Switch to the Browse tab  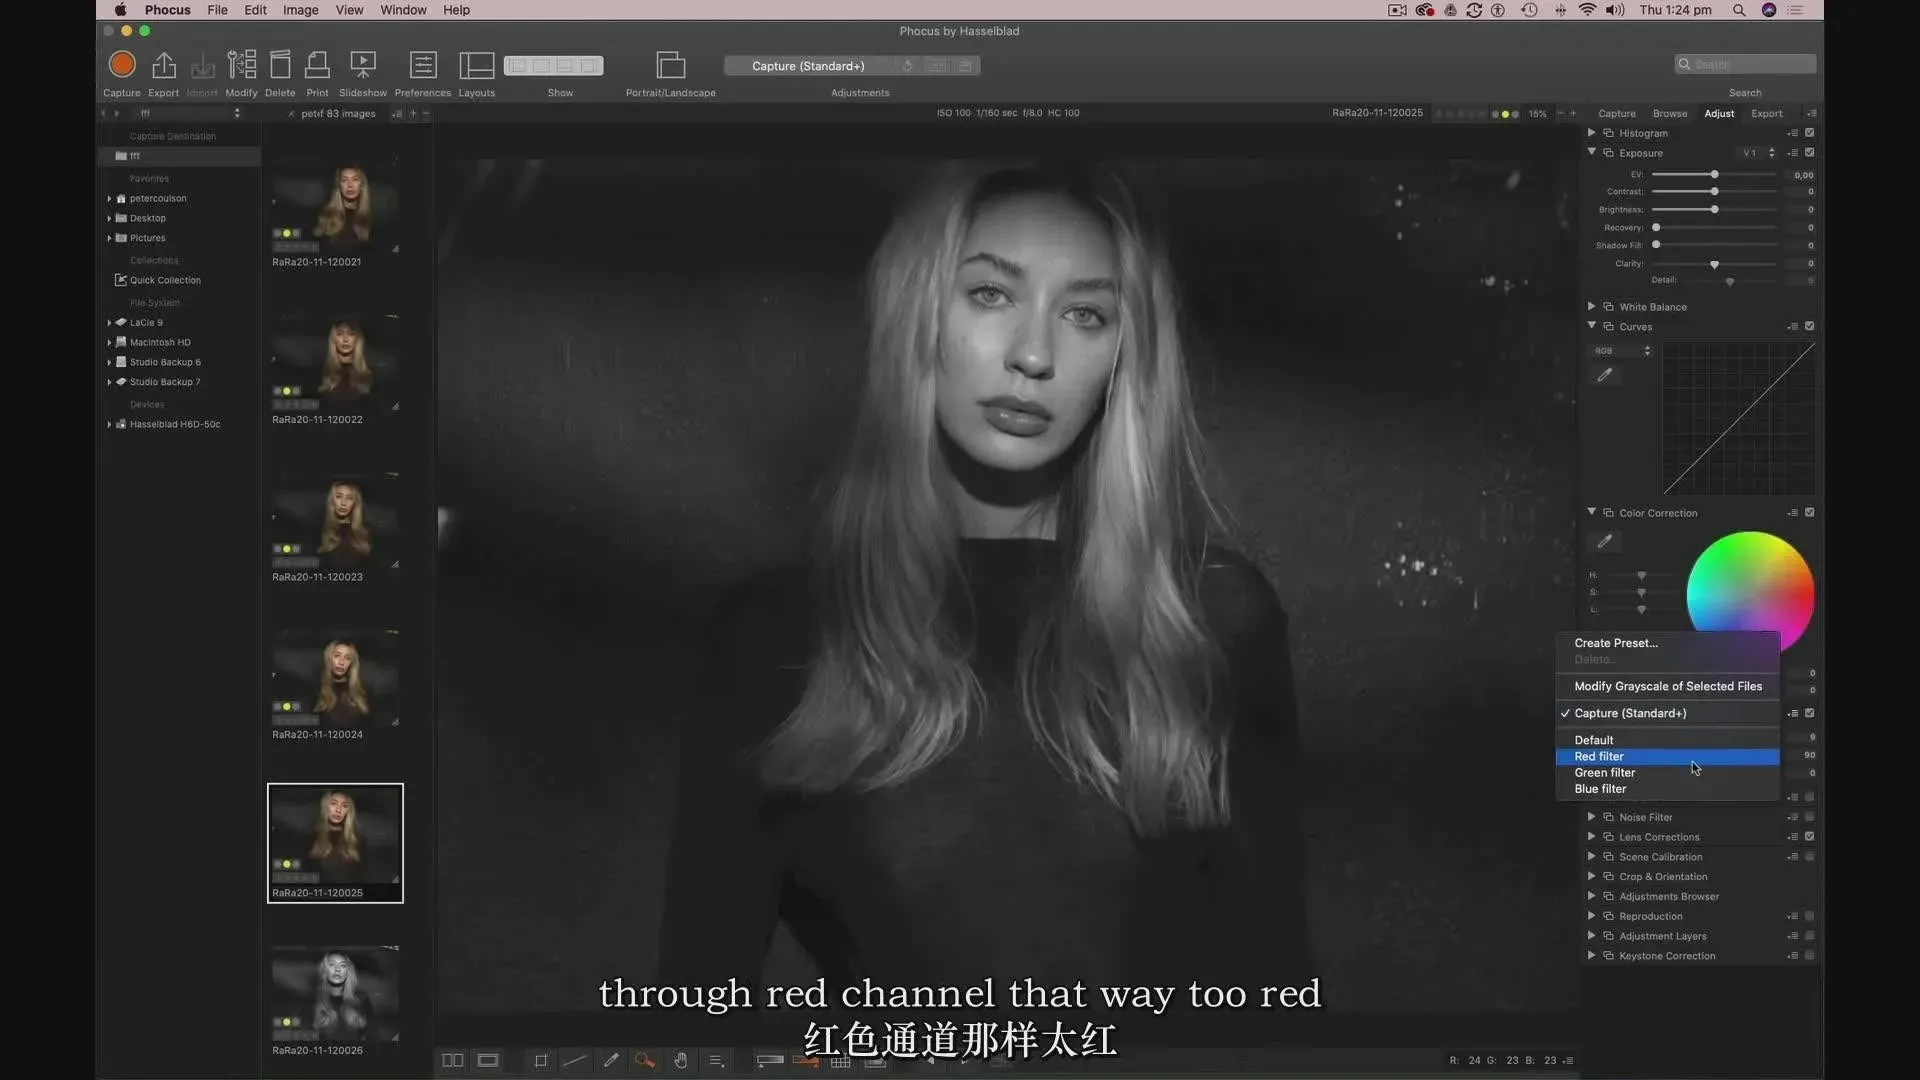(x=1669, y=114)
